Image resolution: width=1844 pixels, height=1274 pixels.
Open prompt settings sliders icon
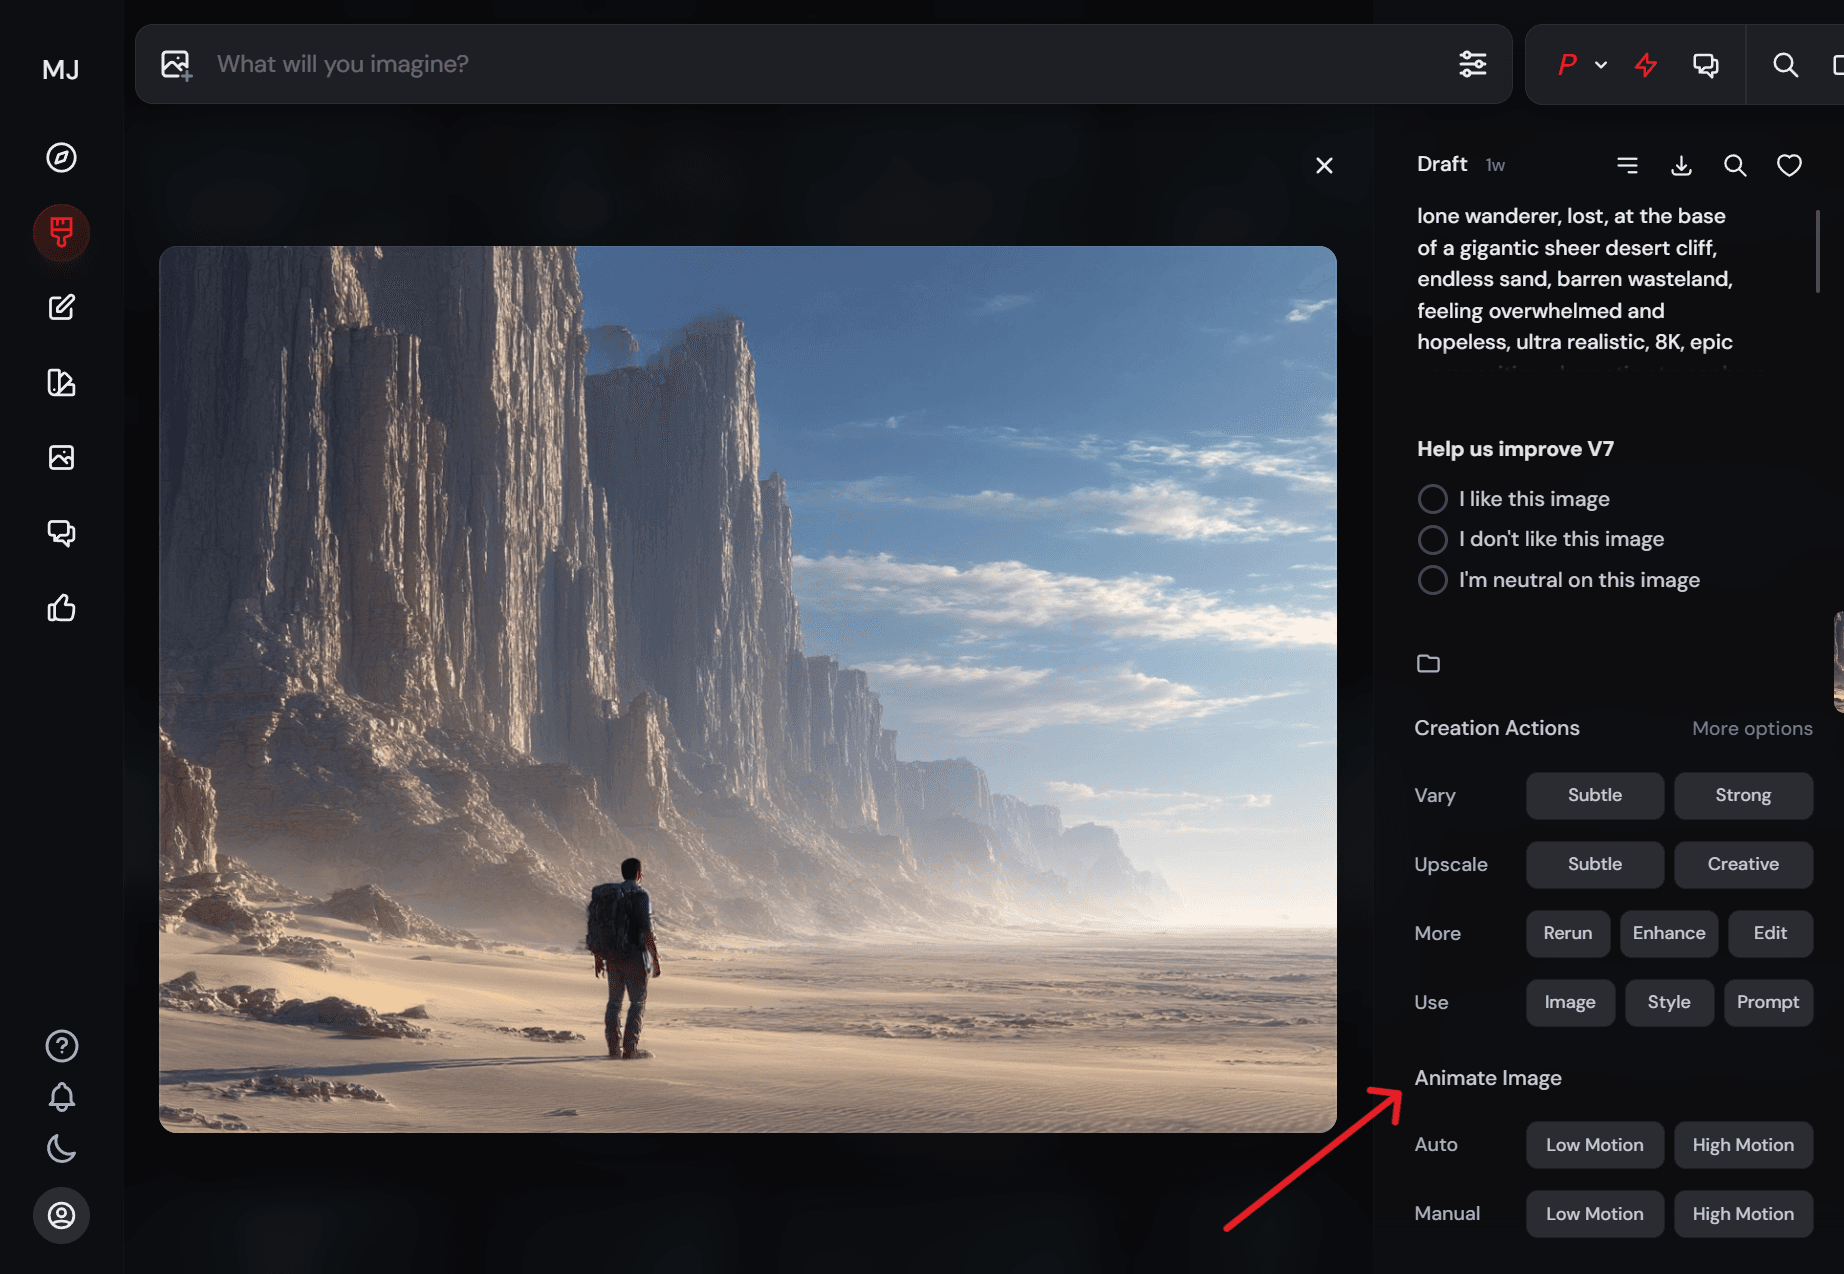(1472, 65)
